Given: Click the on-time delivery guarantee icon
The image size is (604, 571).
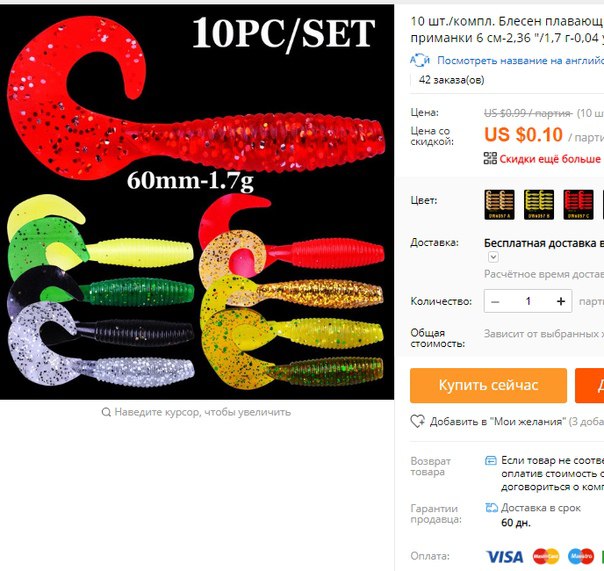Looking at the screenshot, I should (x=491, y=508).
